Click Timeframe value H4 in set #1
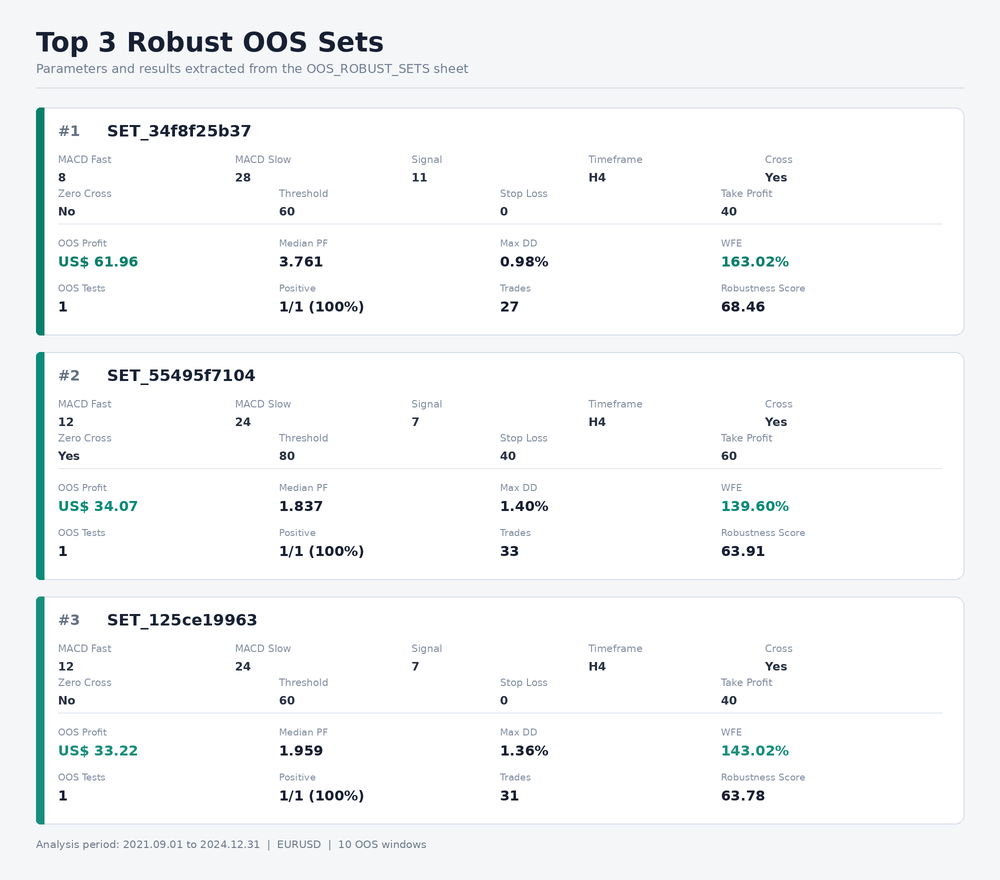 pos(597,178)
